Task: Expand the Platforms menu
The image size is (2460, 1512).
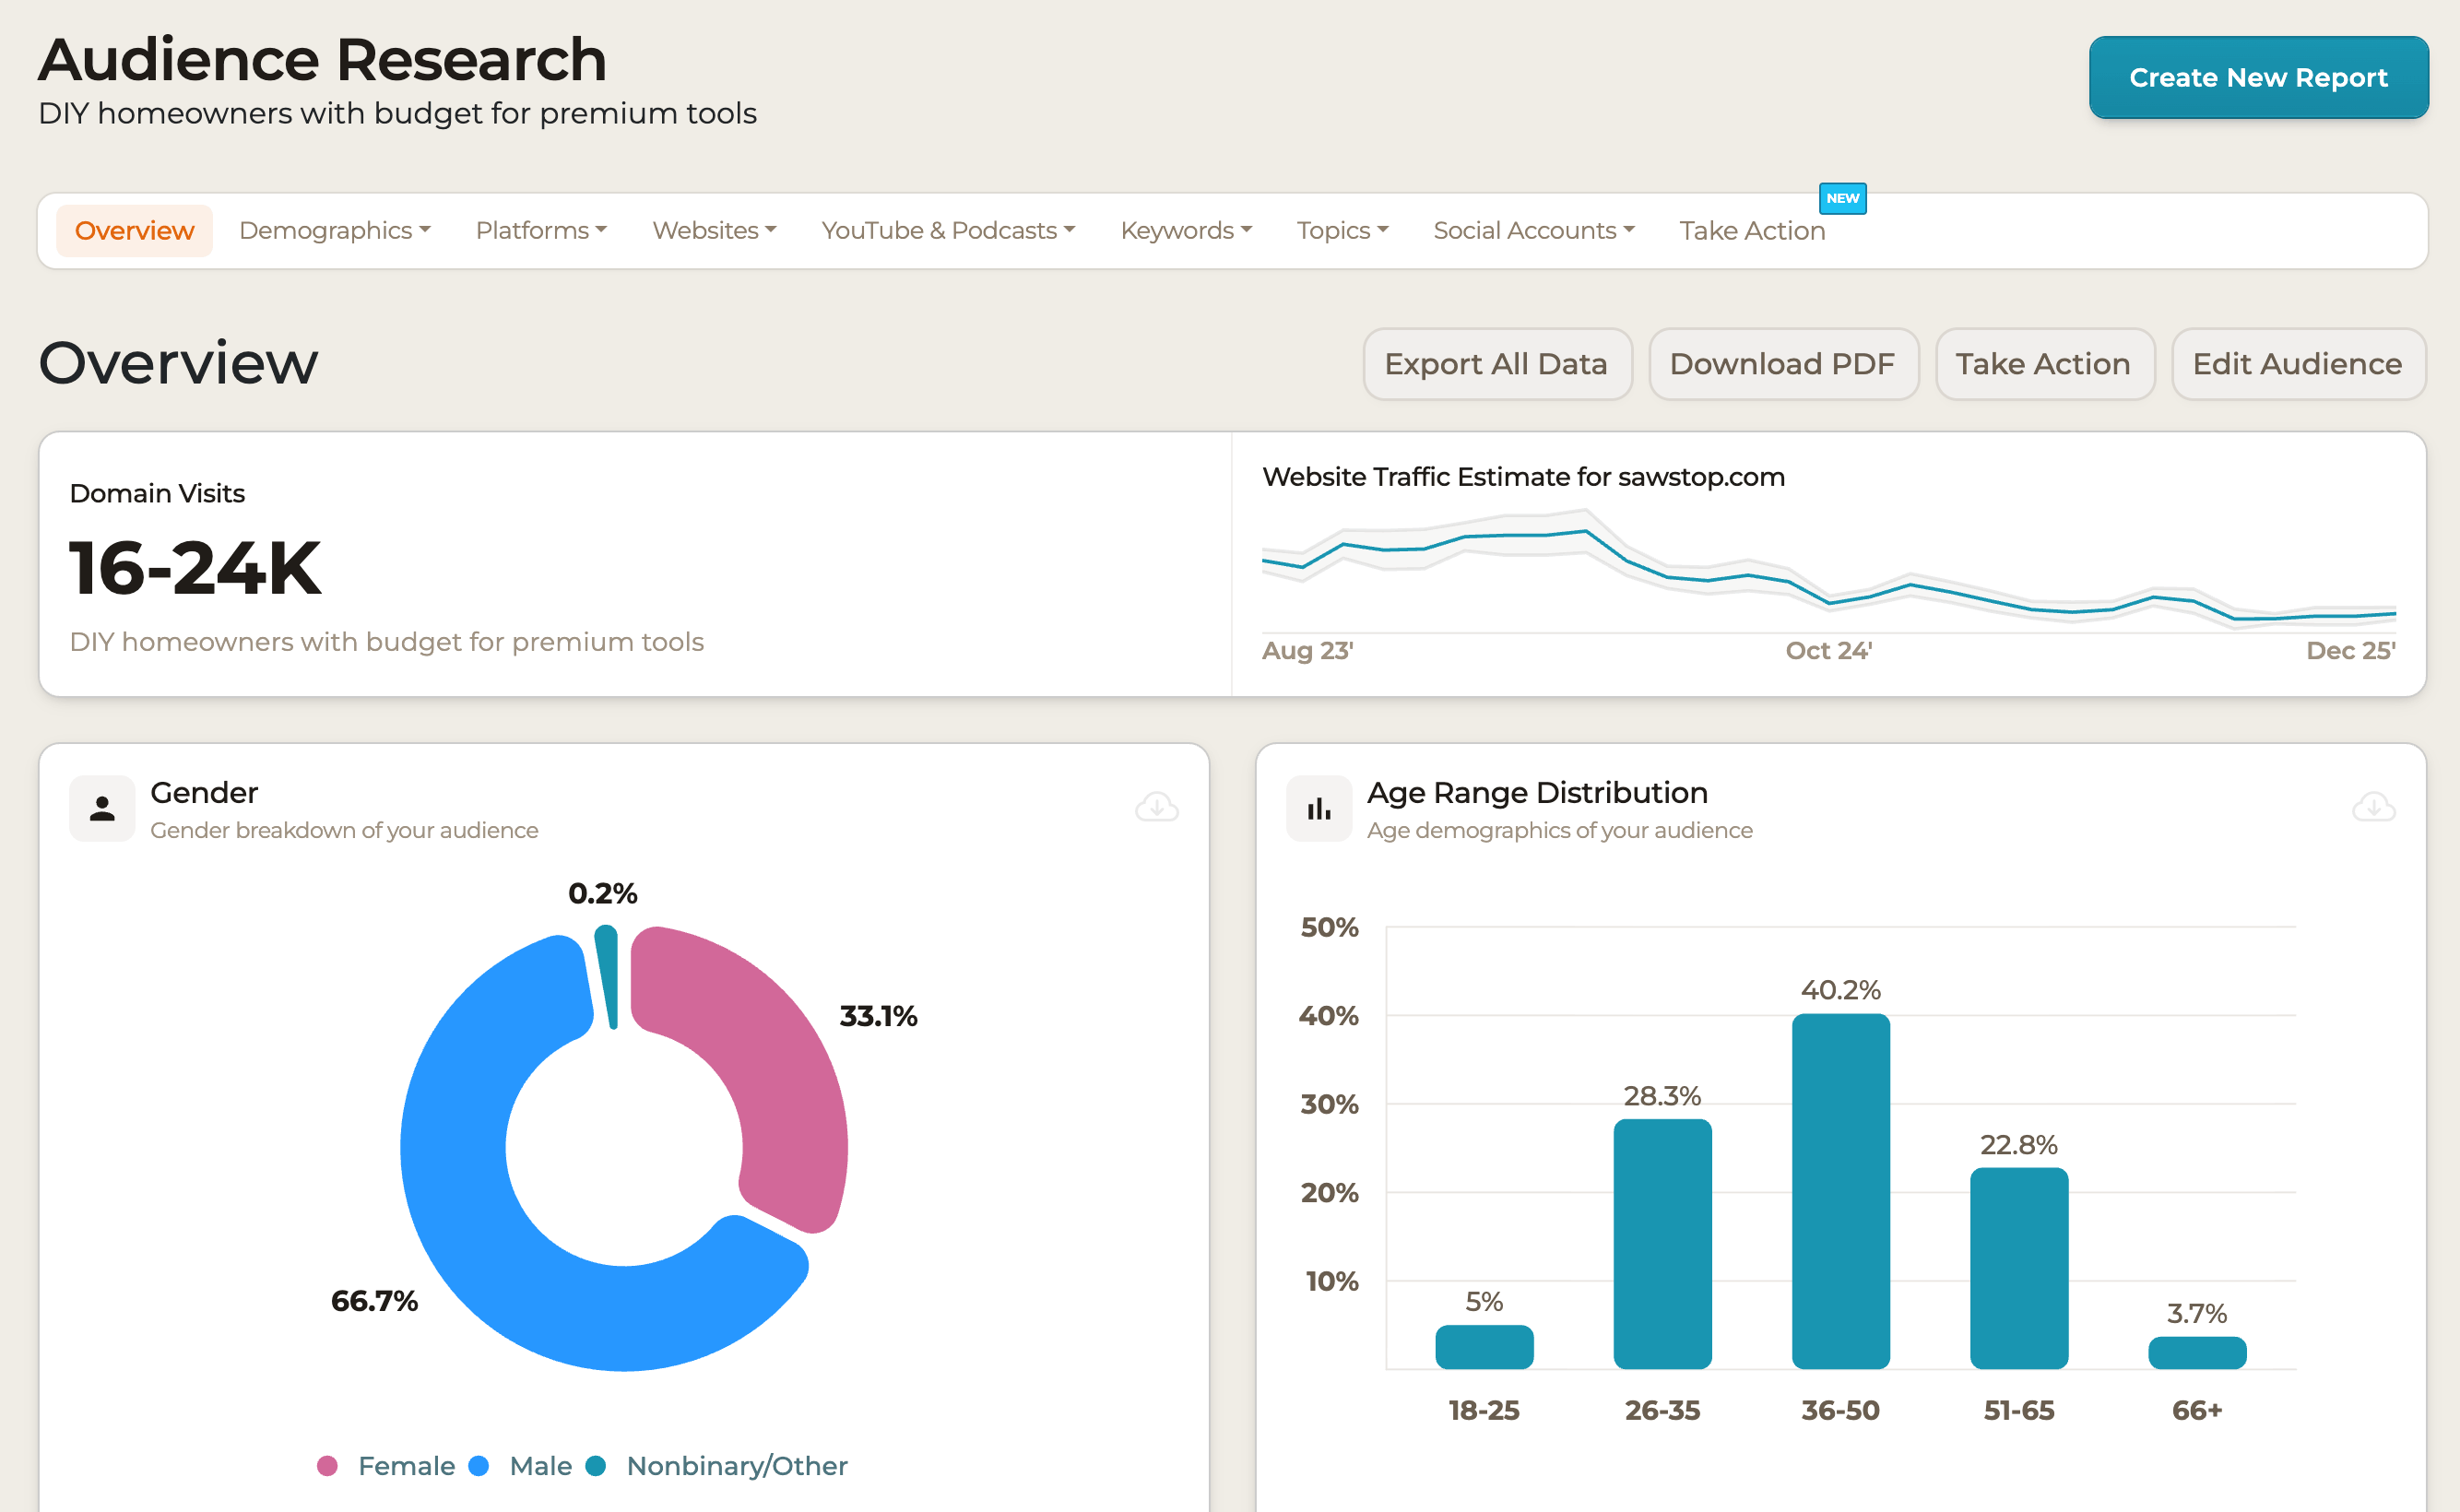Action: coord(540,230)
